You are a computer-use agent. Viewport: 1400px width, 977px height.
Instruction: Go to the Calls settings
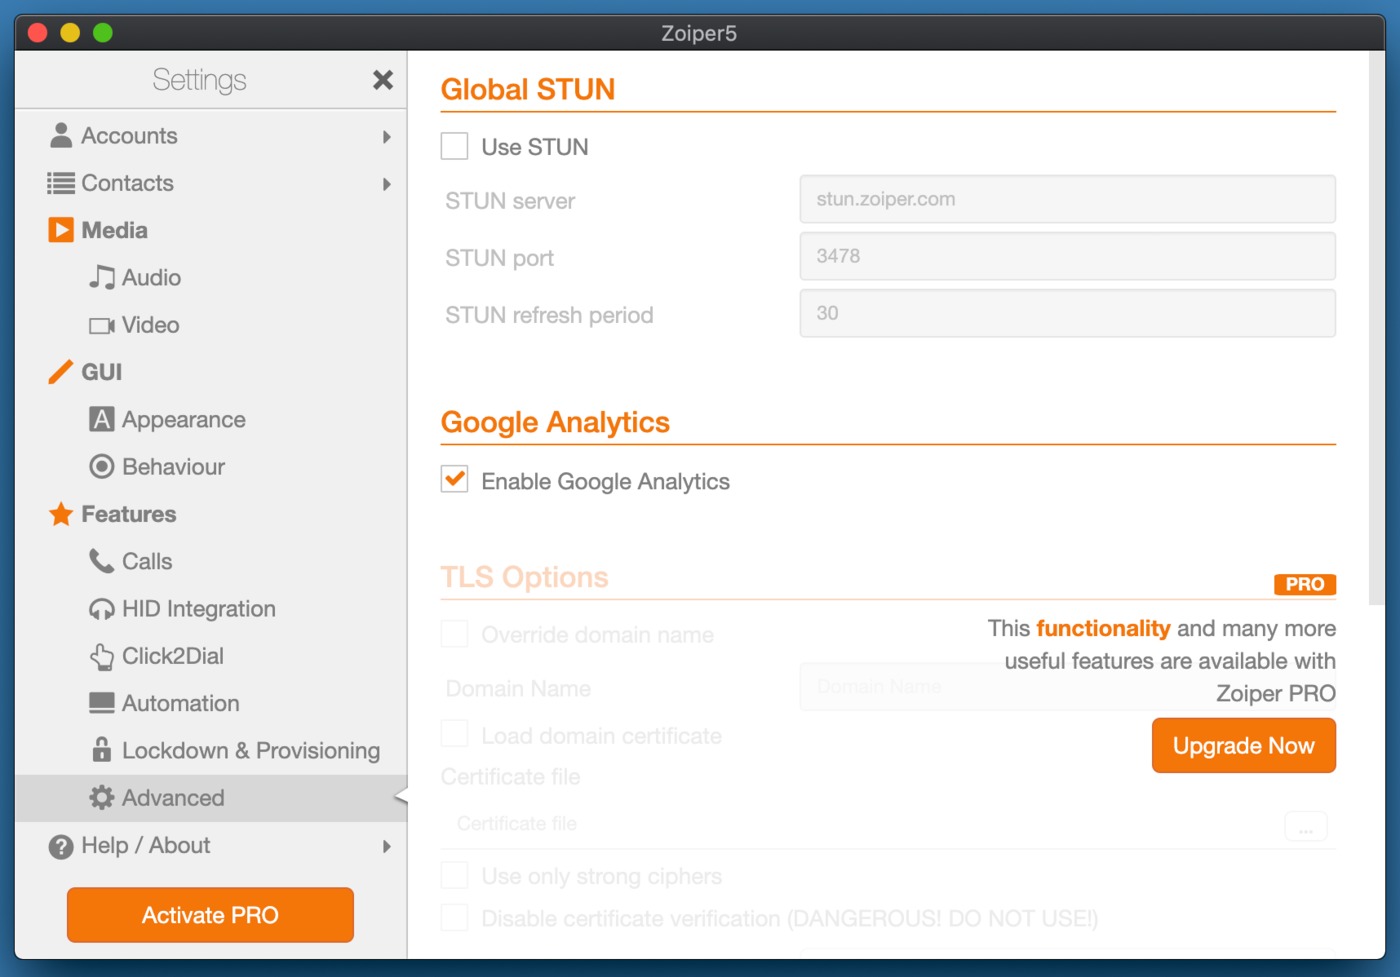coord(211,561)
